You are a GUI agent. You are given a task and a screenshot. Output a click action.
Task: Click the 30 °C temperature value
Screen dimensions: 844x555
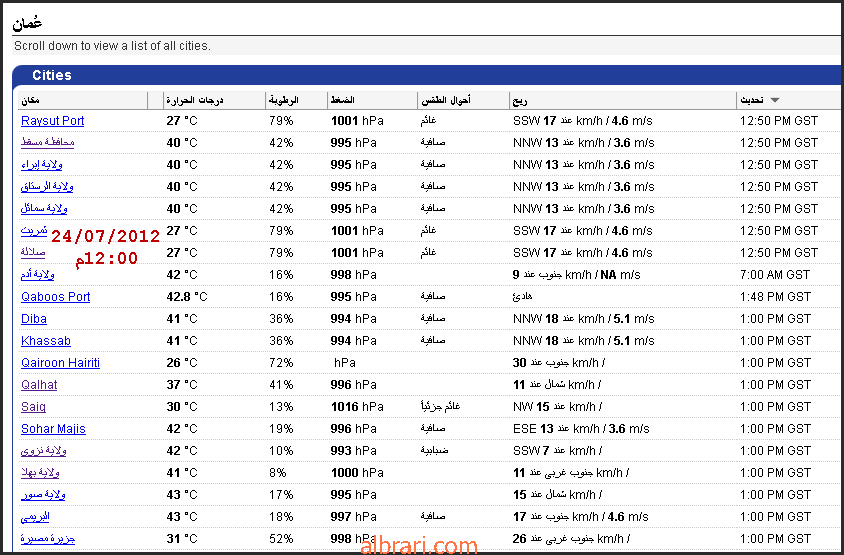[x=182, y=407]
